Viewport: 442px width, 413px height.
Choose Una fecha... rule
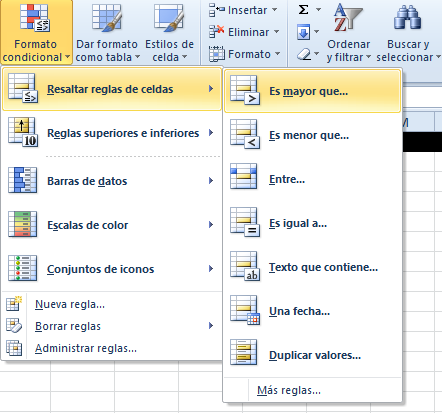[312, 311]
